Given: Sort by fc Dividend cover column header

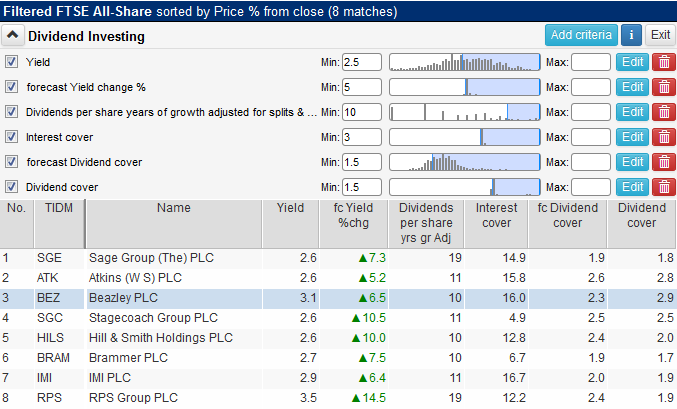Looking at the screenshot, I should [568, 224].
